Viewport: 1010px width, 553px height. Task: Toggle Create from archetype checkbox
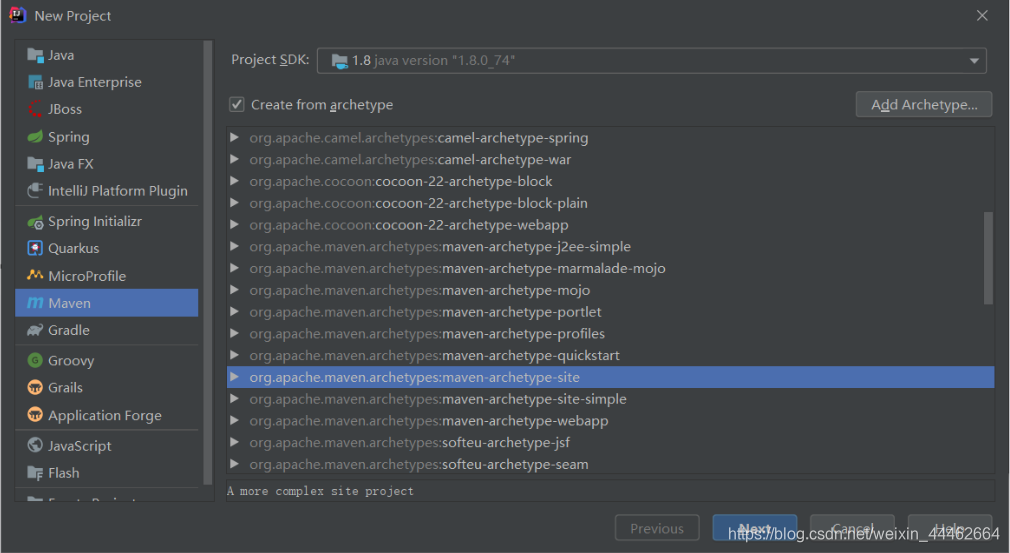coord(237,104)
